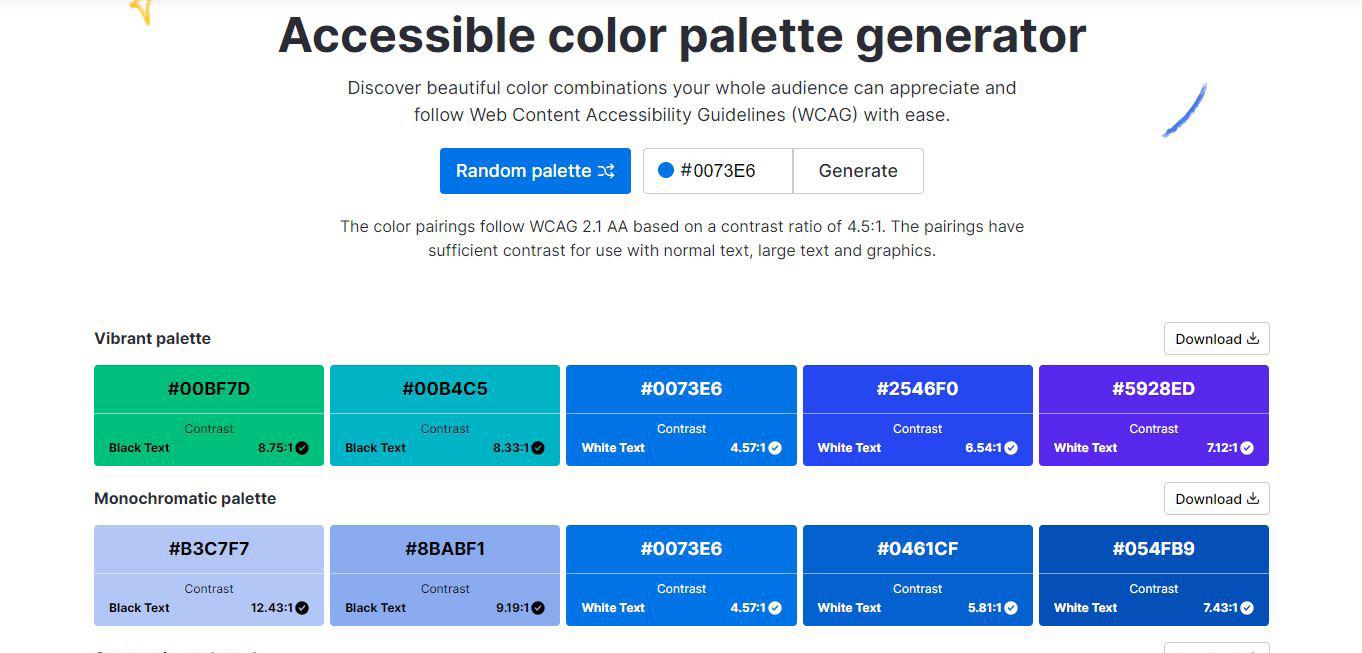Select the #B3C7F7 light blue swatch
Image resolution: width=1362 pixels, height=653 pixels.
[x=209, y=549]
